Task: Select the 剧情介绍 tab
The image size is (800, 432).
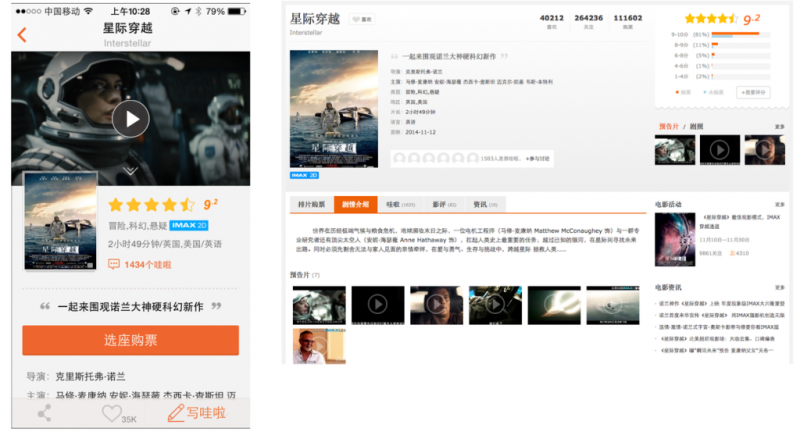Action: click(356, 205)
